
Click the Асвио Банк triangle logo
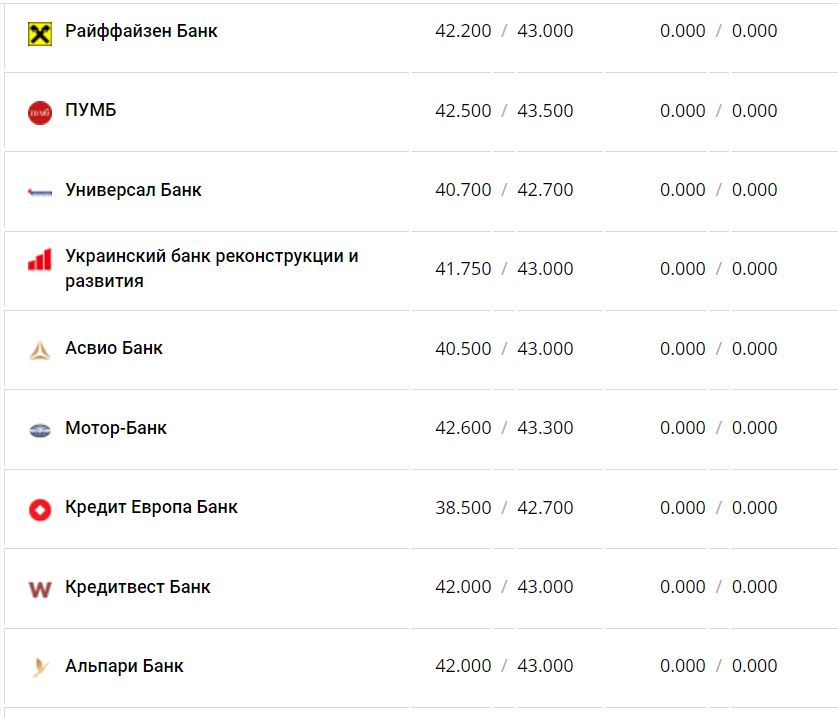click(x=39, y=350)
